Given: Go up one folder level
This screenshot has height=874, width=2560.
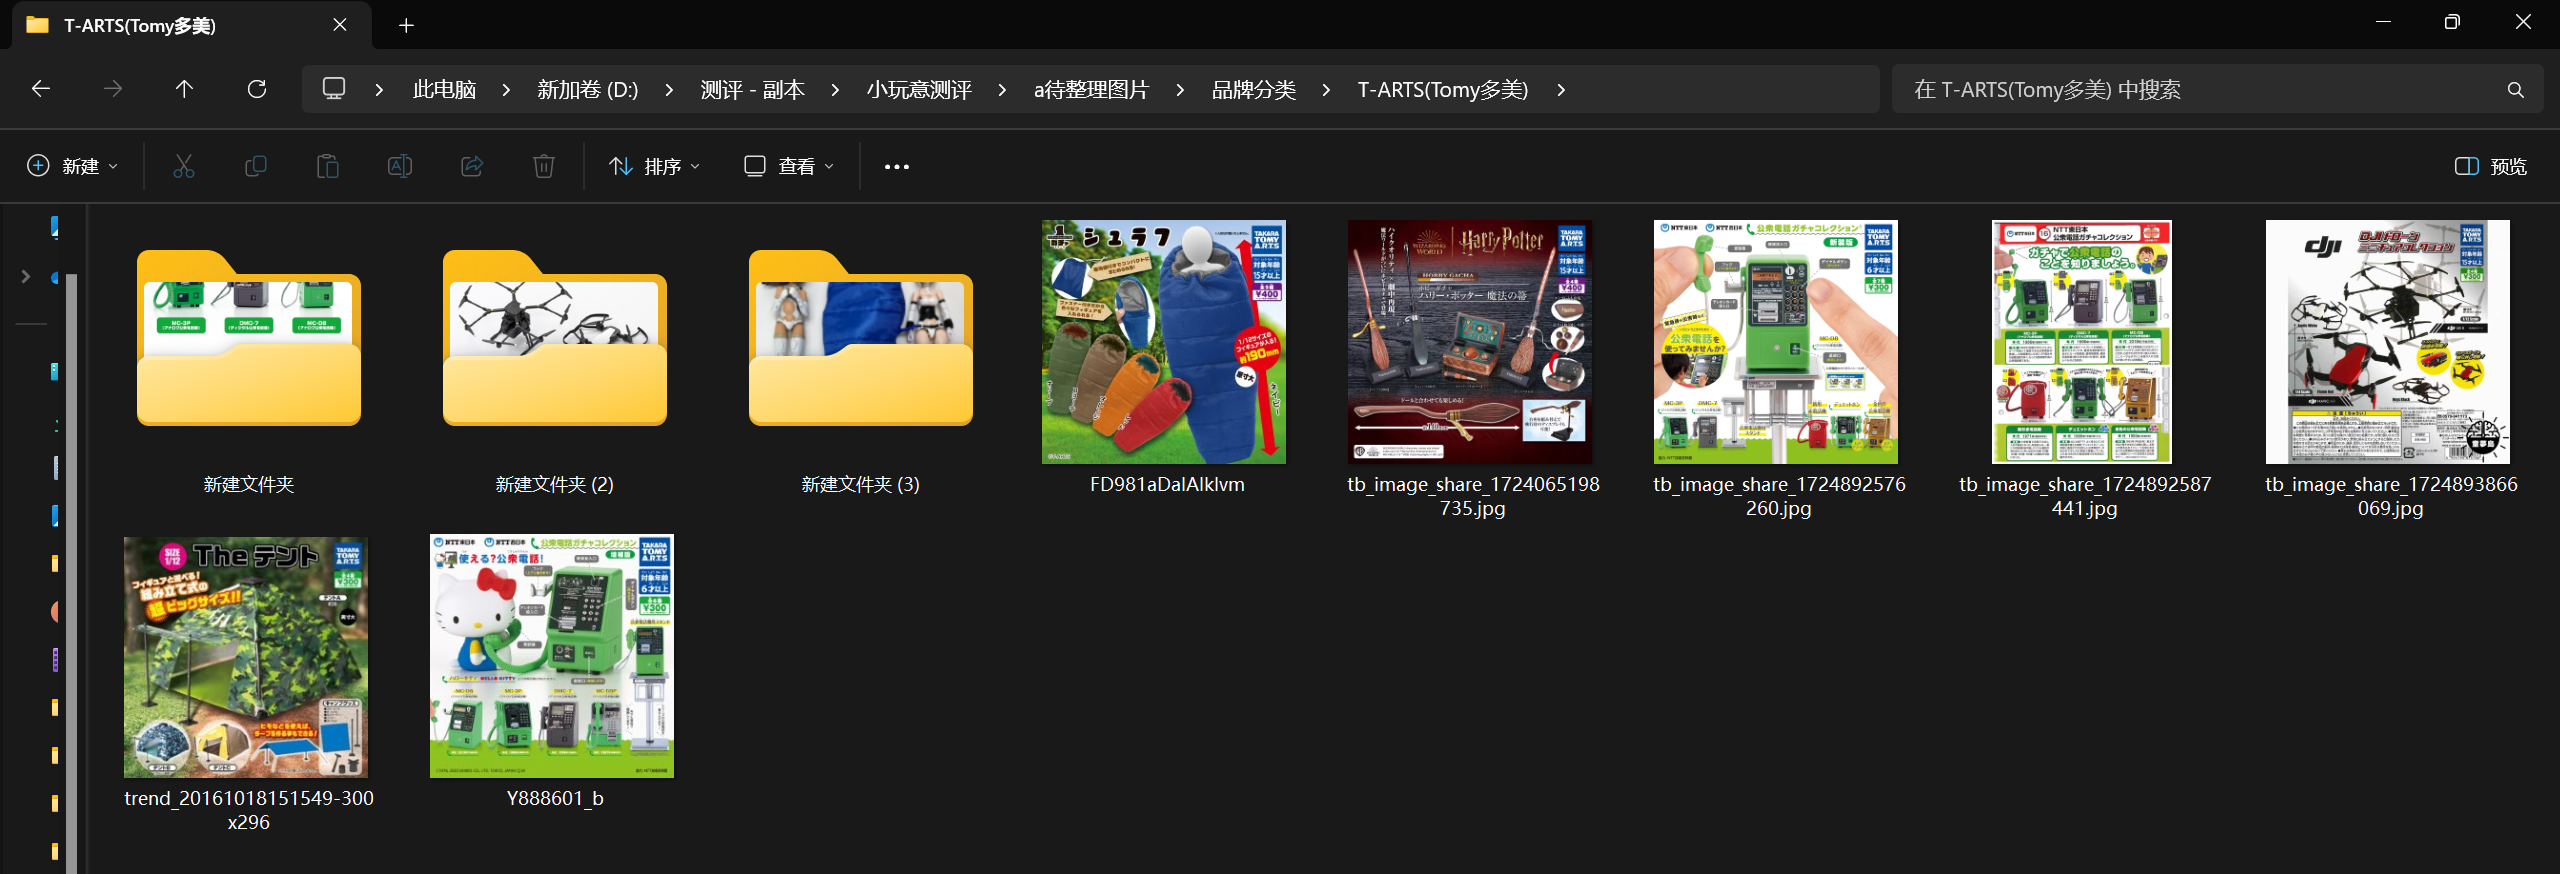Looking at the screenshot, I should [x=184, y=89].
